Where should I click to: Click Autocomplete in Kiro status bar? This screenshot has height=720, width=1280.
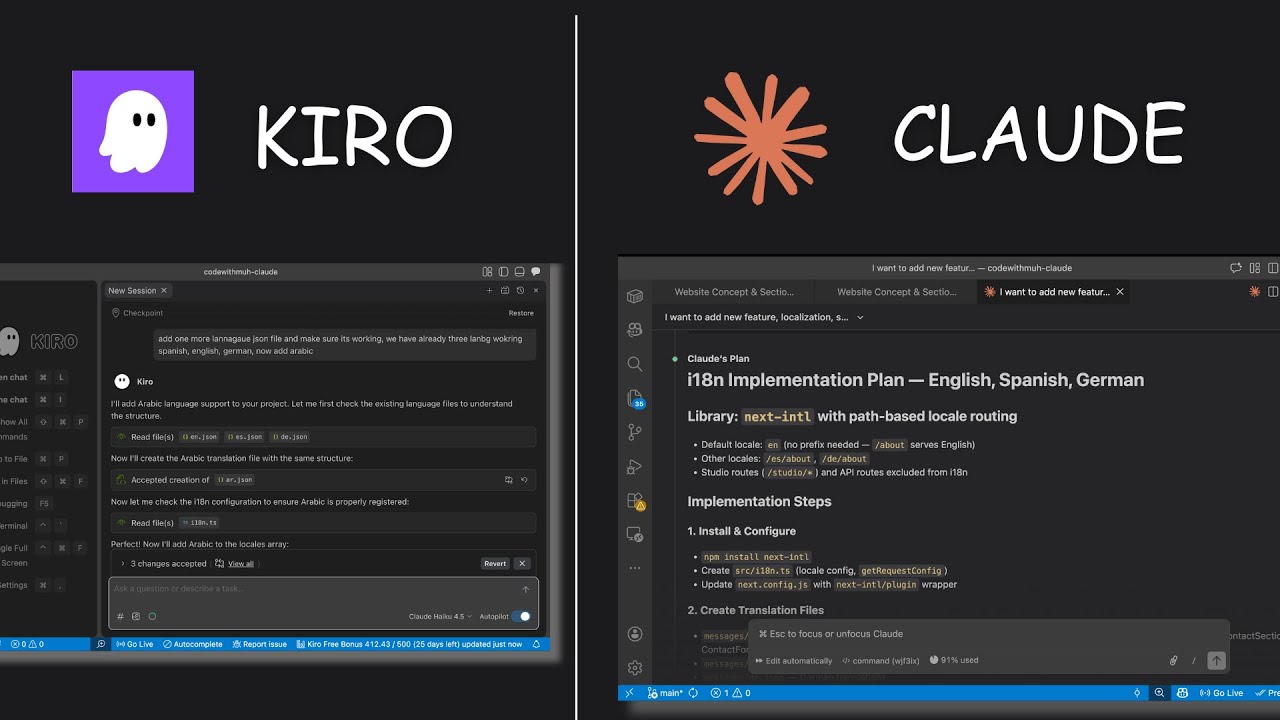point(193,644)
